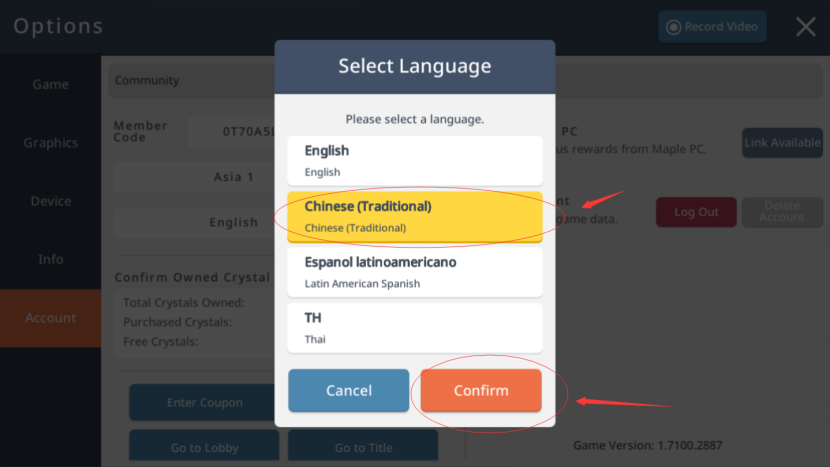Click the Delete Account button

pyautogui.click(x=782, y=212)
